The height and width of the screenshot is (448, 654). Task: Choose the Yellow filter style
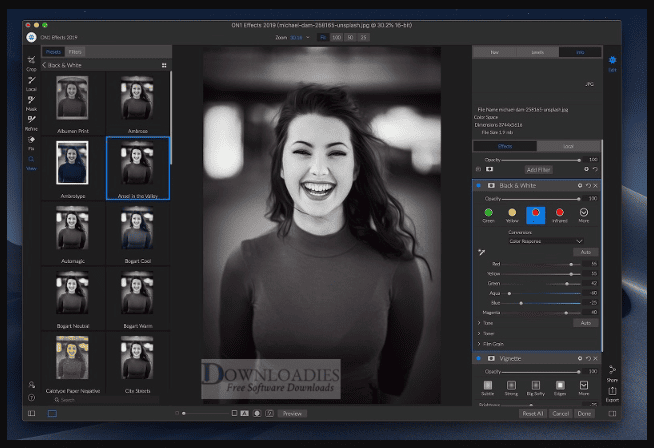(x=512, y=215)
